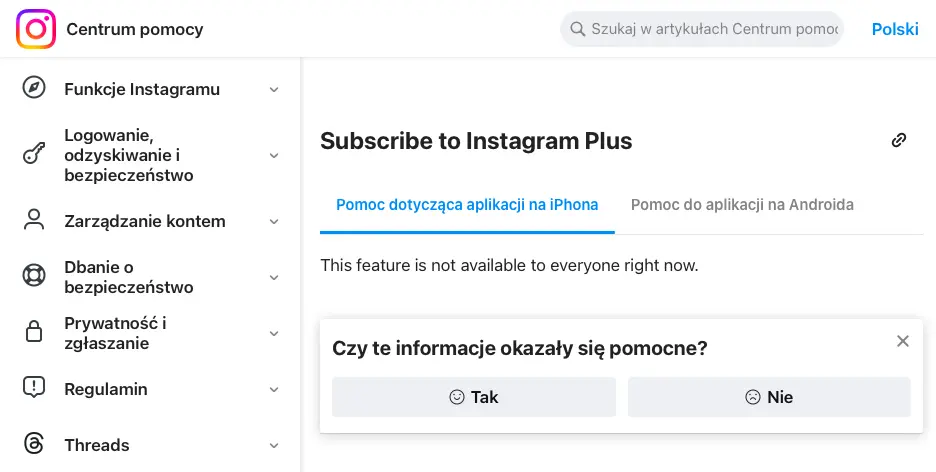Expand the Zarządzanie kontem chevron
Screen dimensions: 936x472
274,221
